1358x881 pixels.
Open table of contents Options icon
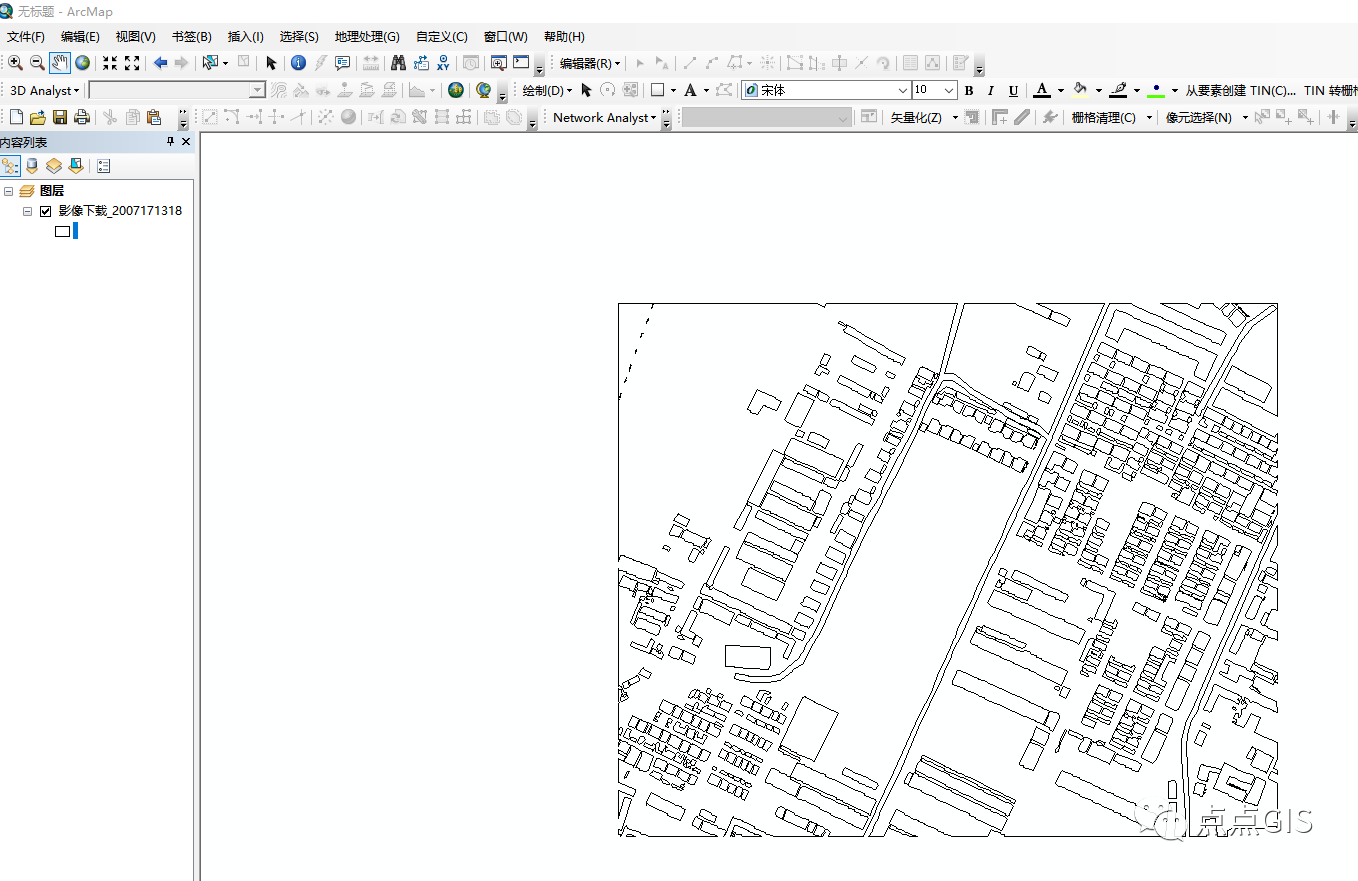pyautogui.click(x=103, y=166)
